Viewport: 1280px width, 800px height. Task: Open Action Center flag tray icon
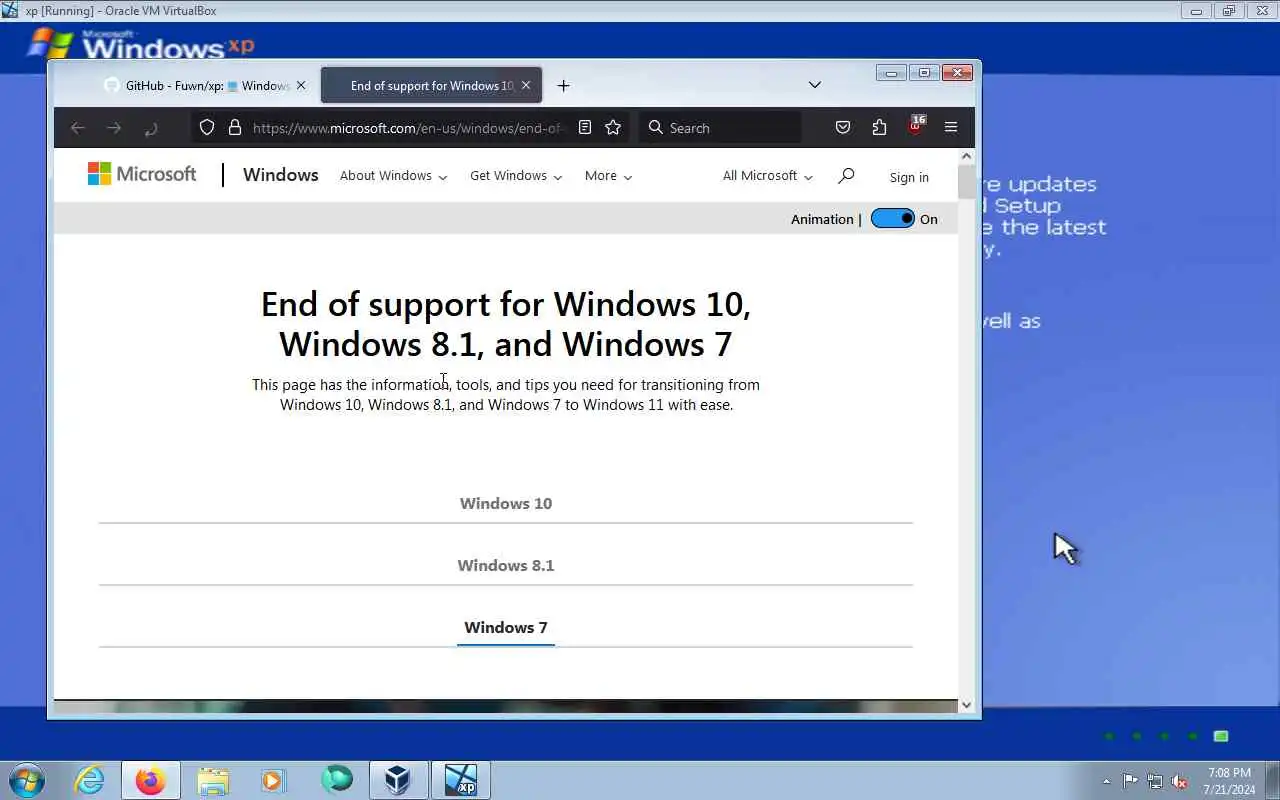click(1130, 781)
